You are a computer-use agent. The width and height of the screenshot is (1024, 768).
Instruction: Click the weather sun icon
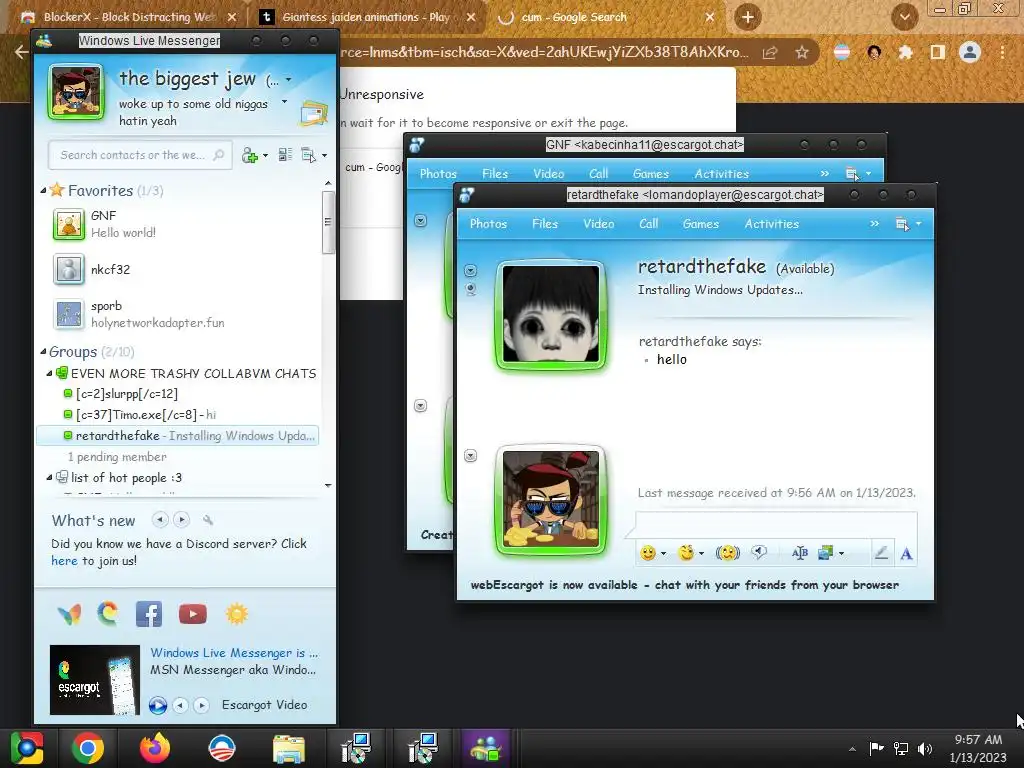[236, 614]
